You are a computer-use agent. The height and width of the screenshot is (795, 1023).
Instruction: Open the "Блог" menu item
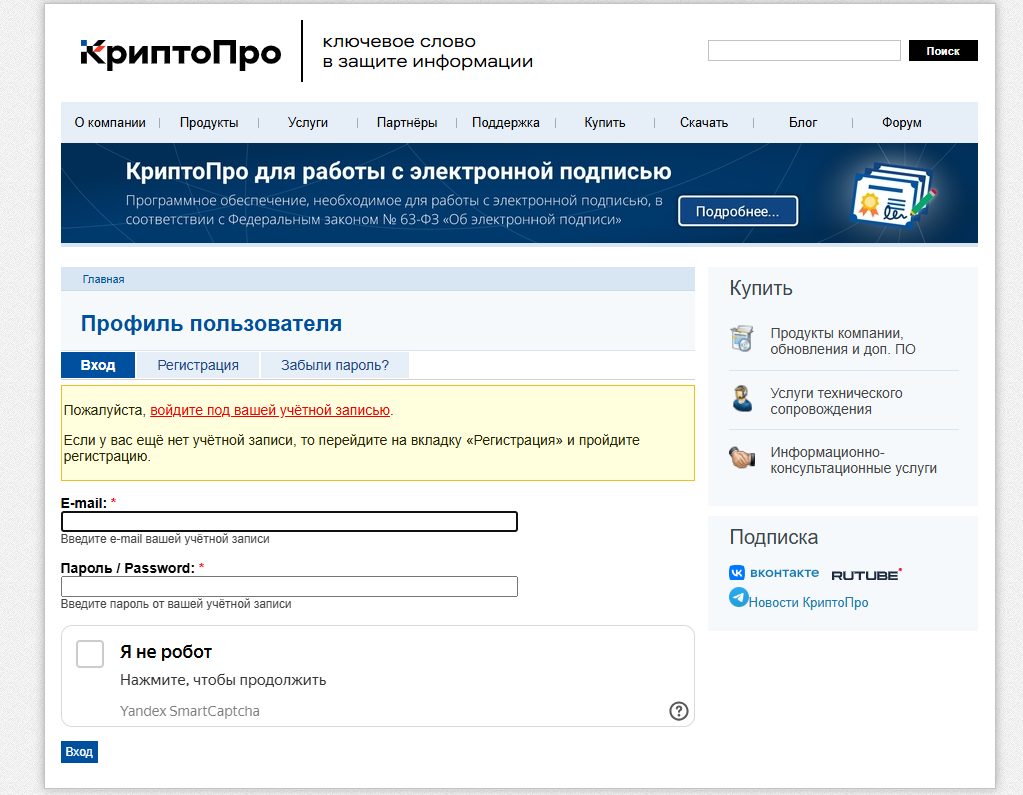click(802, 123)
